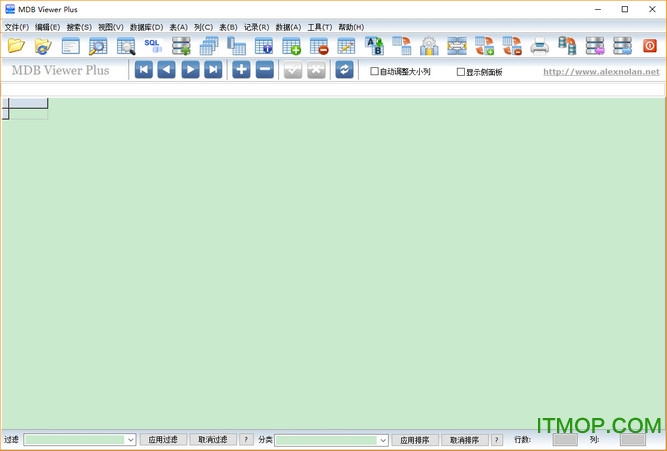
Task: Click the table with red minus icon
Action: click(319, 46)
